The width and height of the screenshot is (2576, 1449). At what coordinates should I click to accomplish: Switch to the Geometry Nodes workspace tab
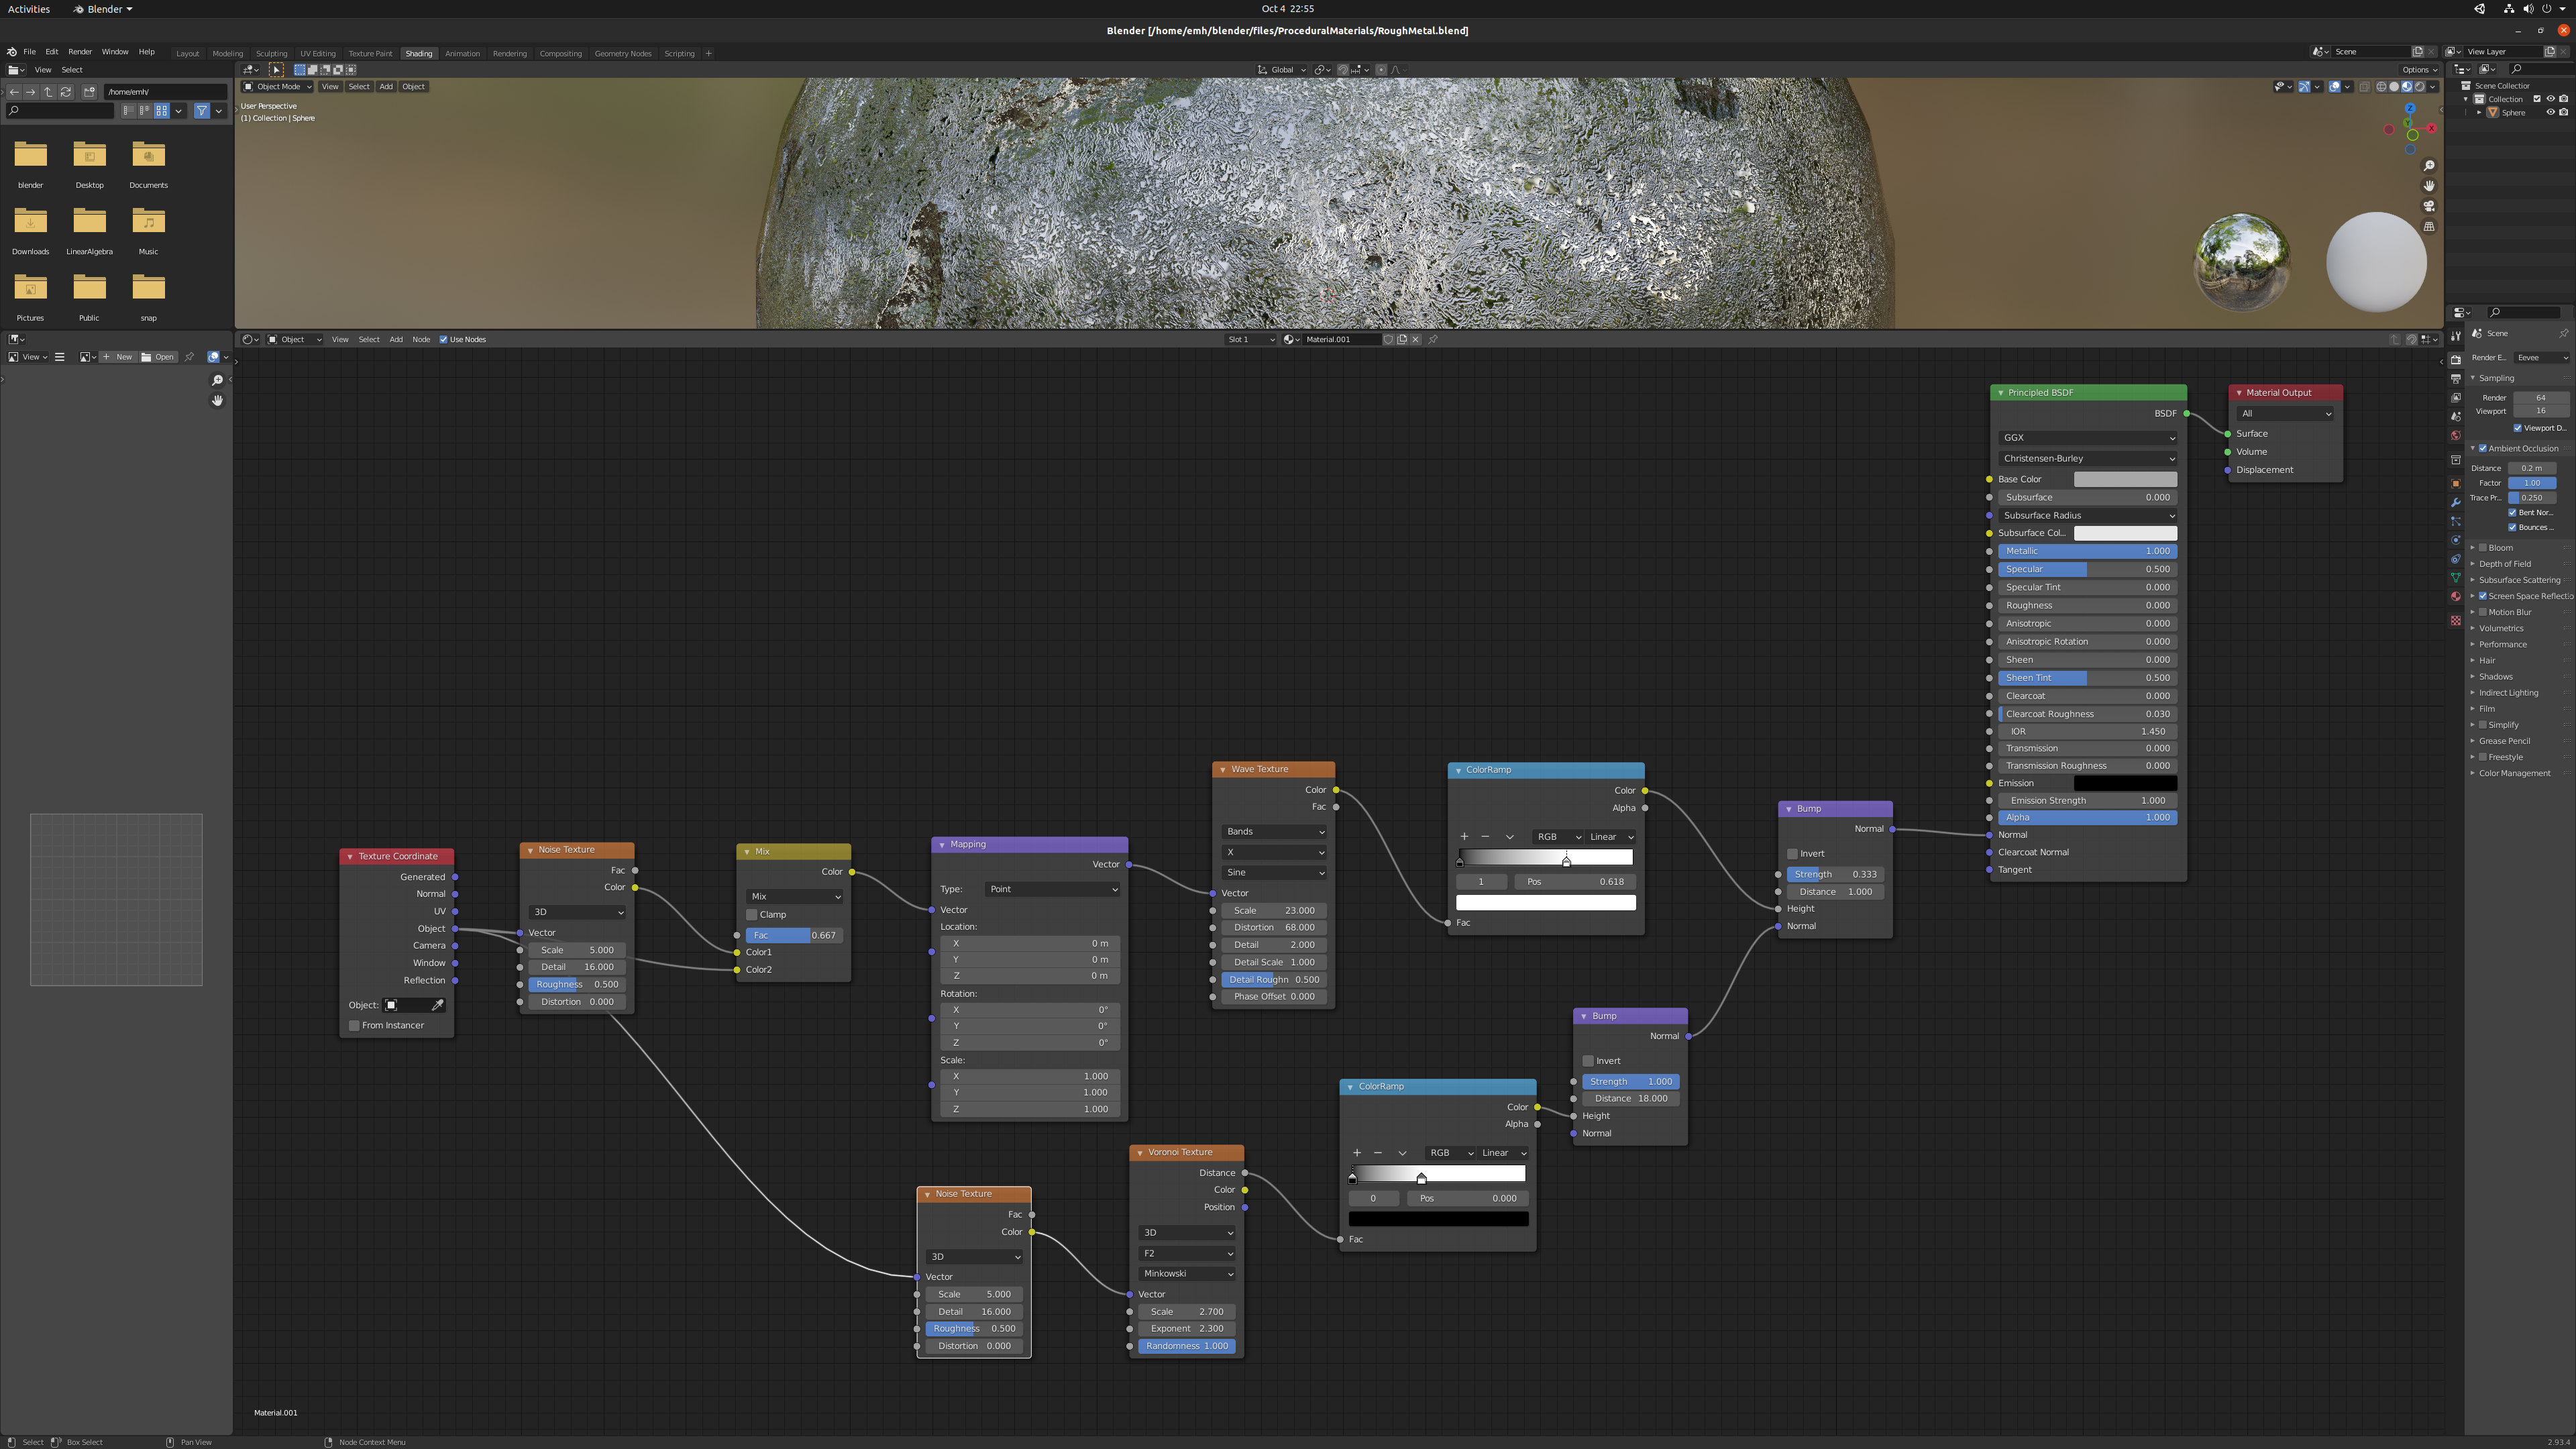point(623,54)
